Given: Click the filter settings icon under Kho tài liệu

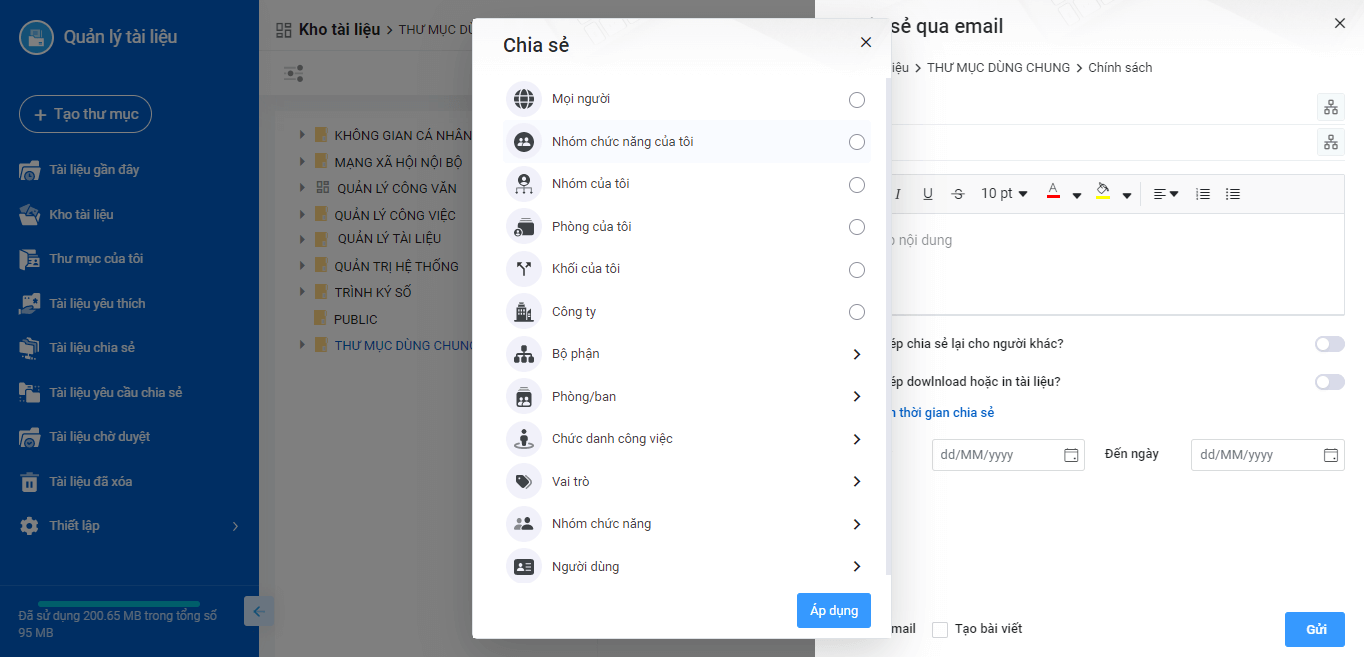Looking at the screenshot, I should click(293, 73).
